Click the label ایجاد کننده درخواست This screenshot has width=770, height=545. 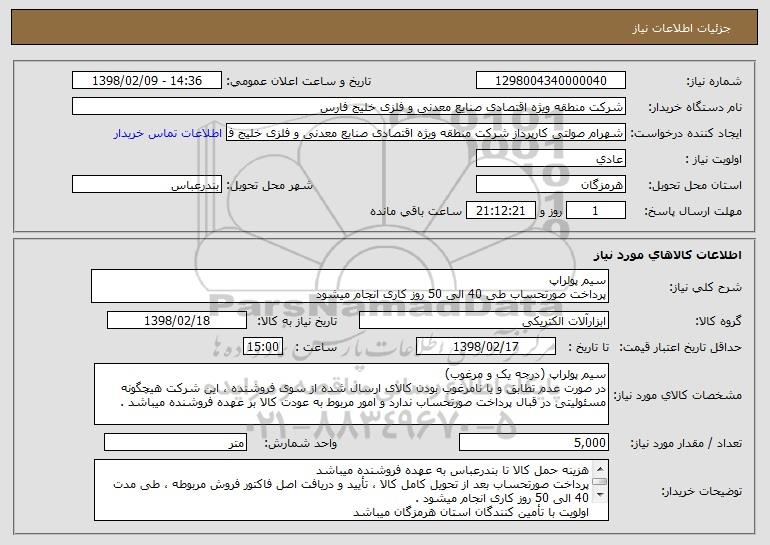click(686, 133)
